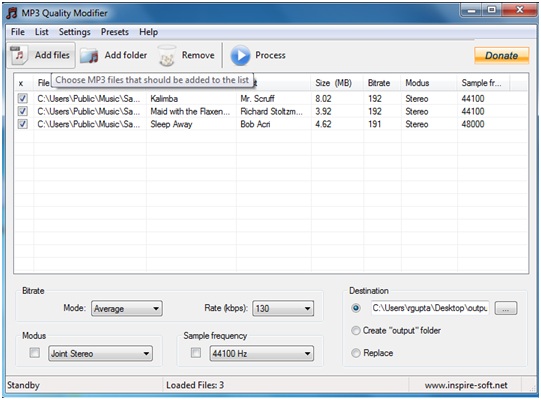Click the Remove trash bin icon
Screen dimensions: 541x400
[x=167, y=56]
